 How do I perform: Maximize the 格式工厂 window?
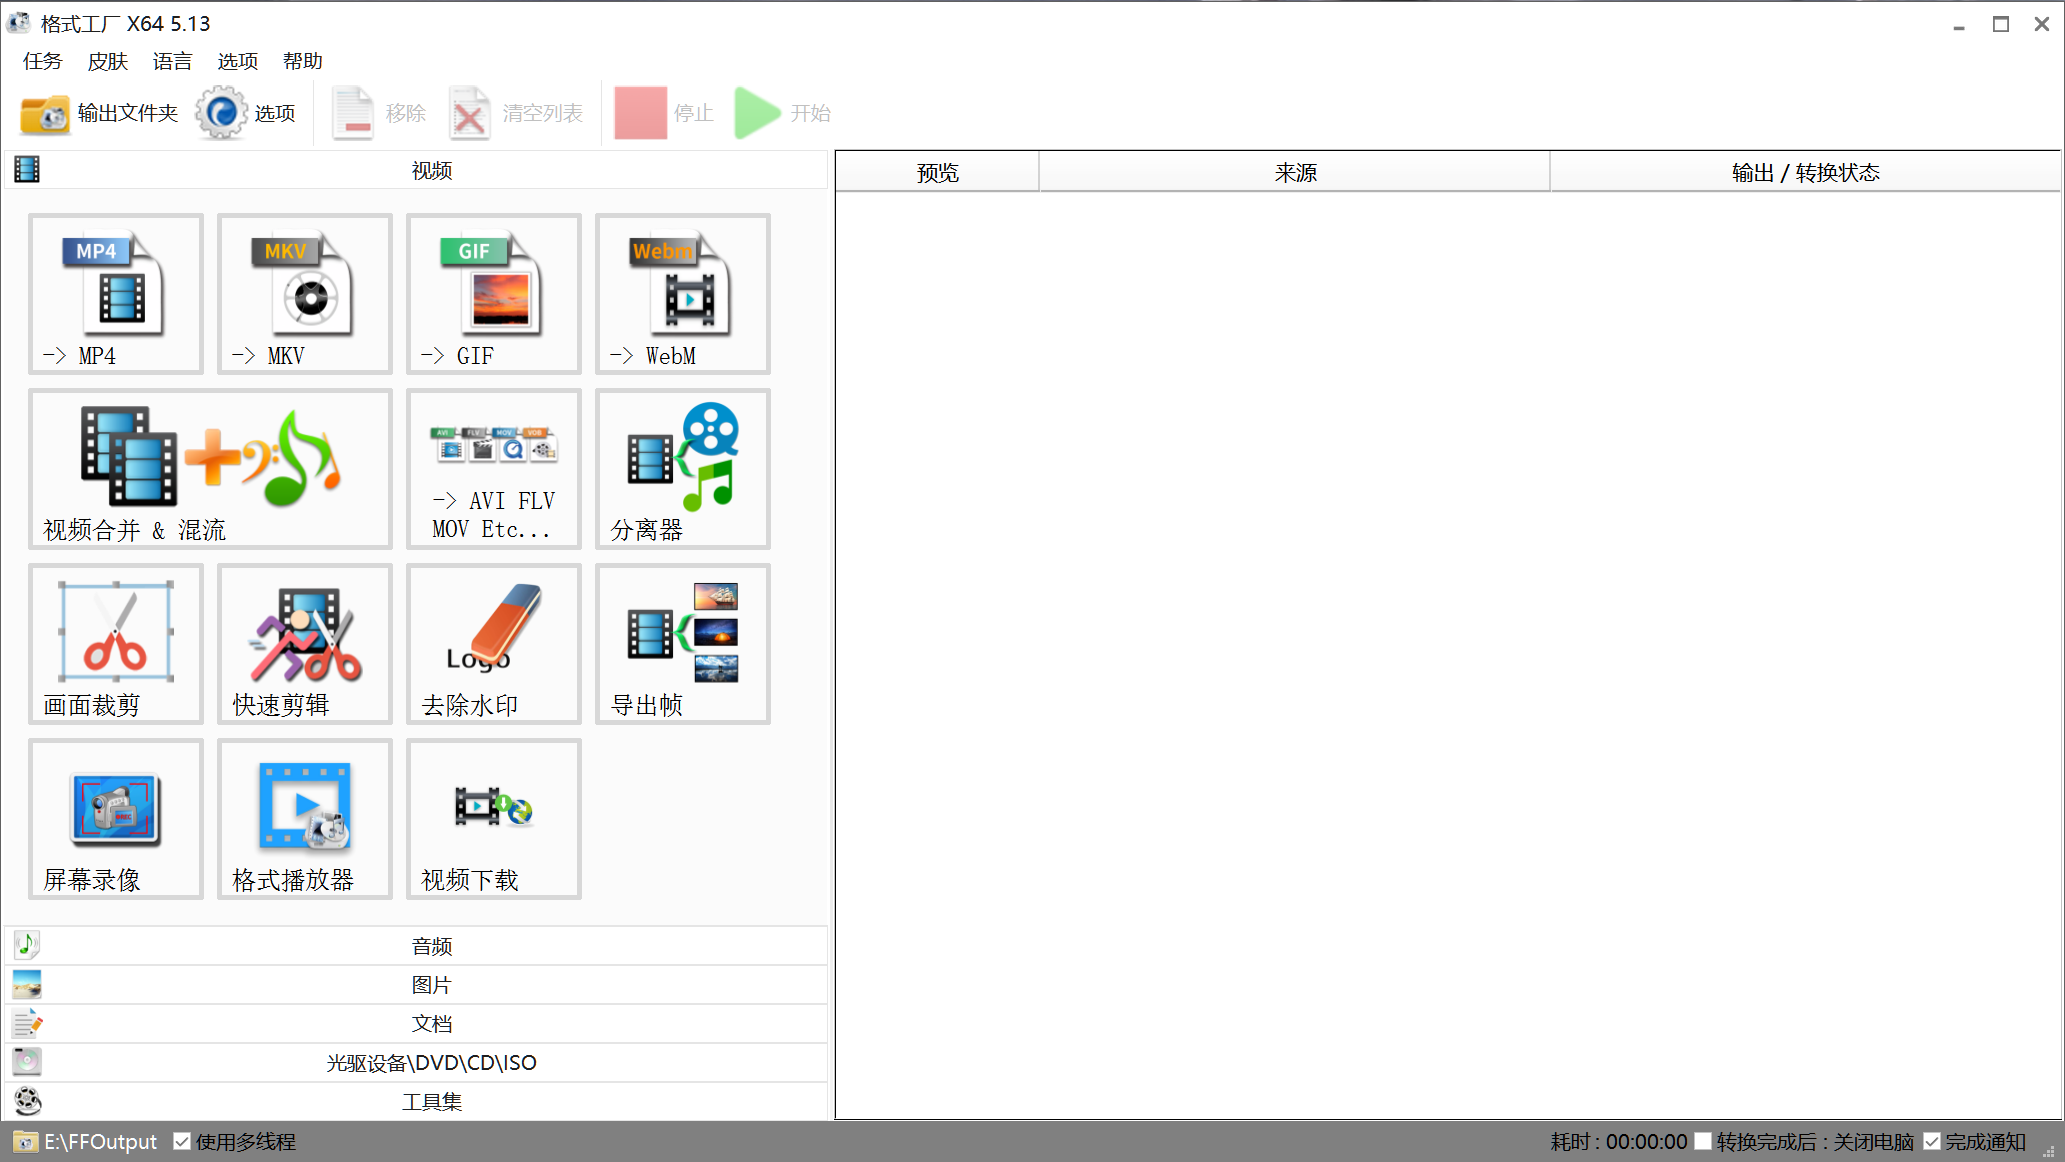[x=2001, y=24]
